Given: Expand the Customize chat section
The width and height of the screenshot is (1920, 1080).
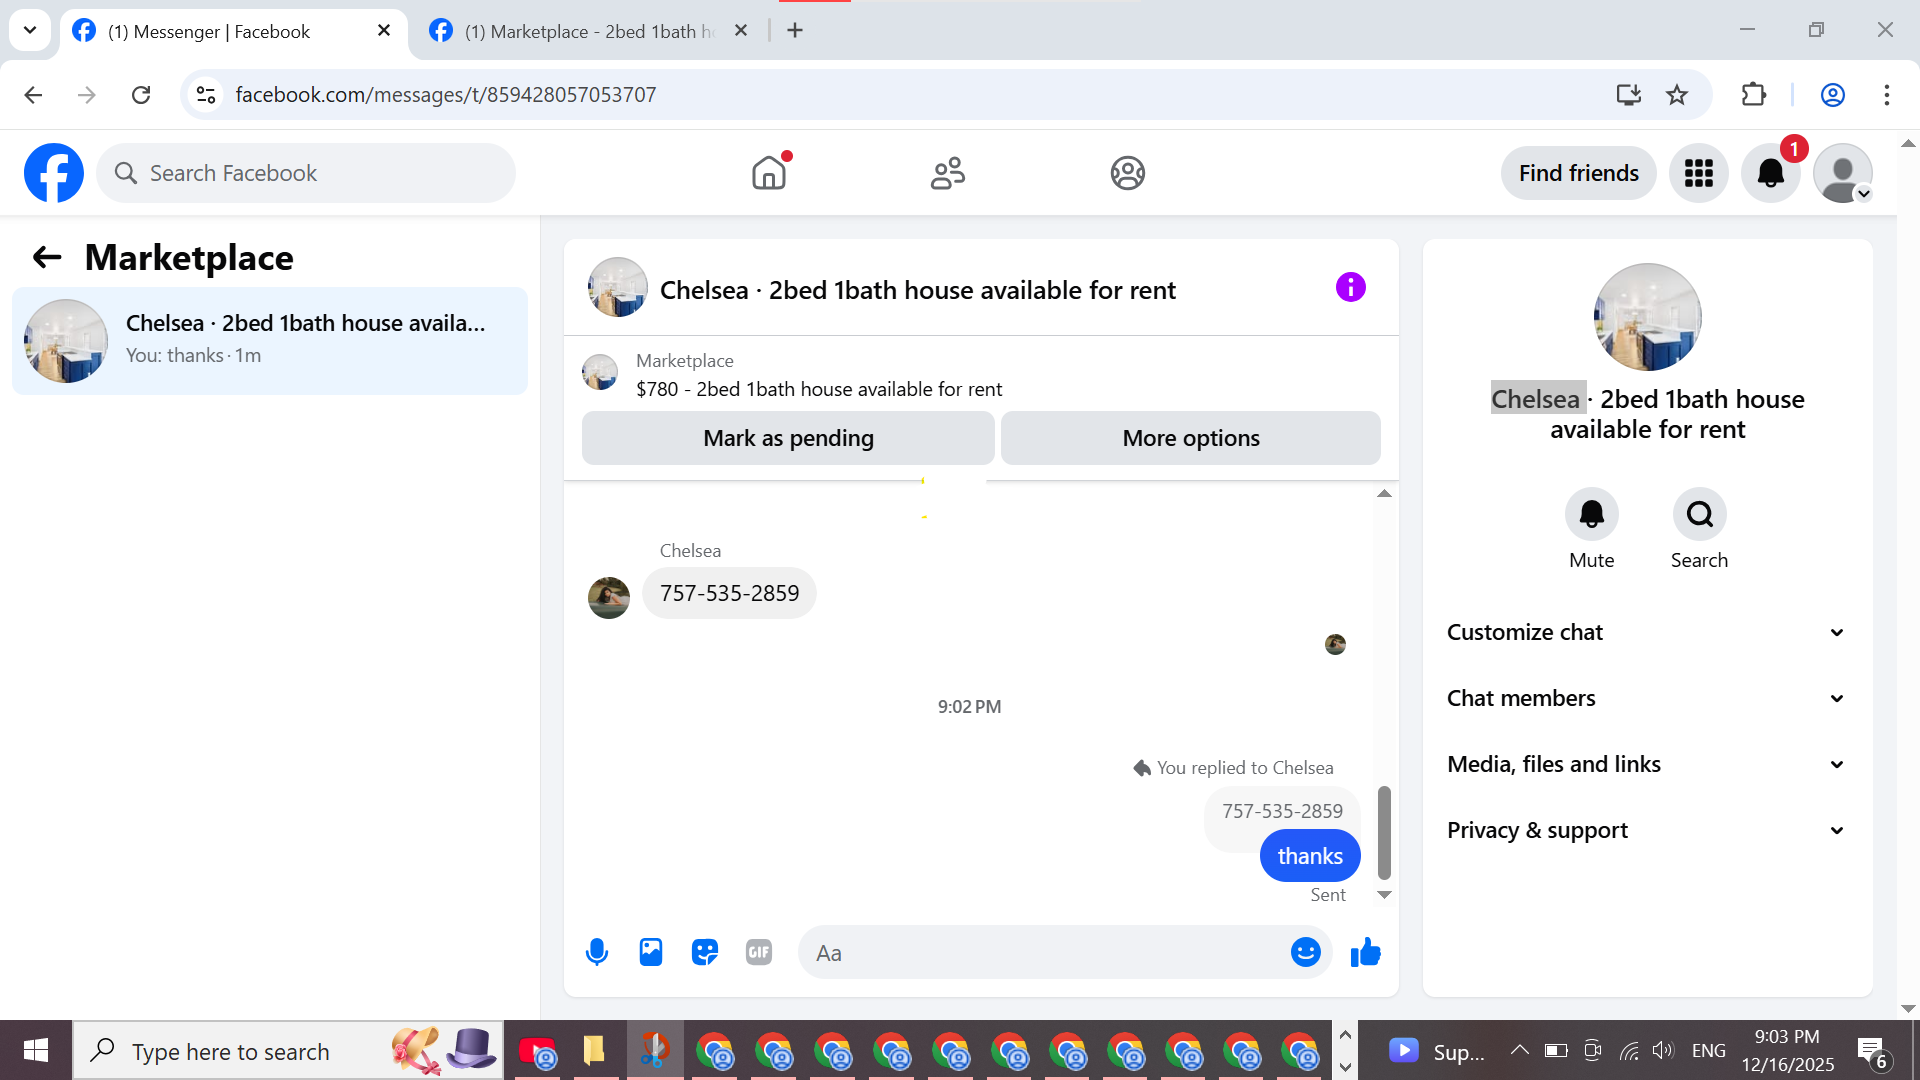Looking at the screenshot, I should pyautogui.click(x=1646, y=632).
